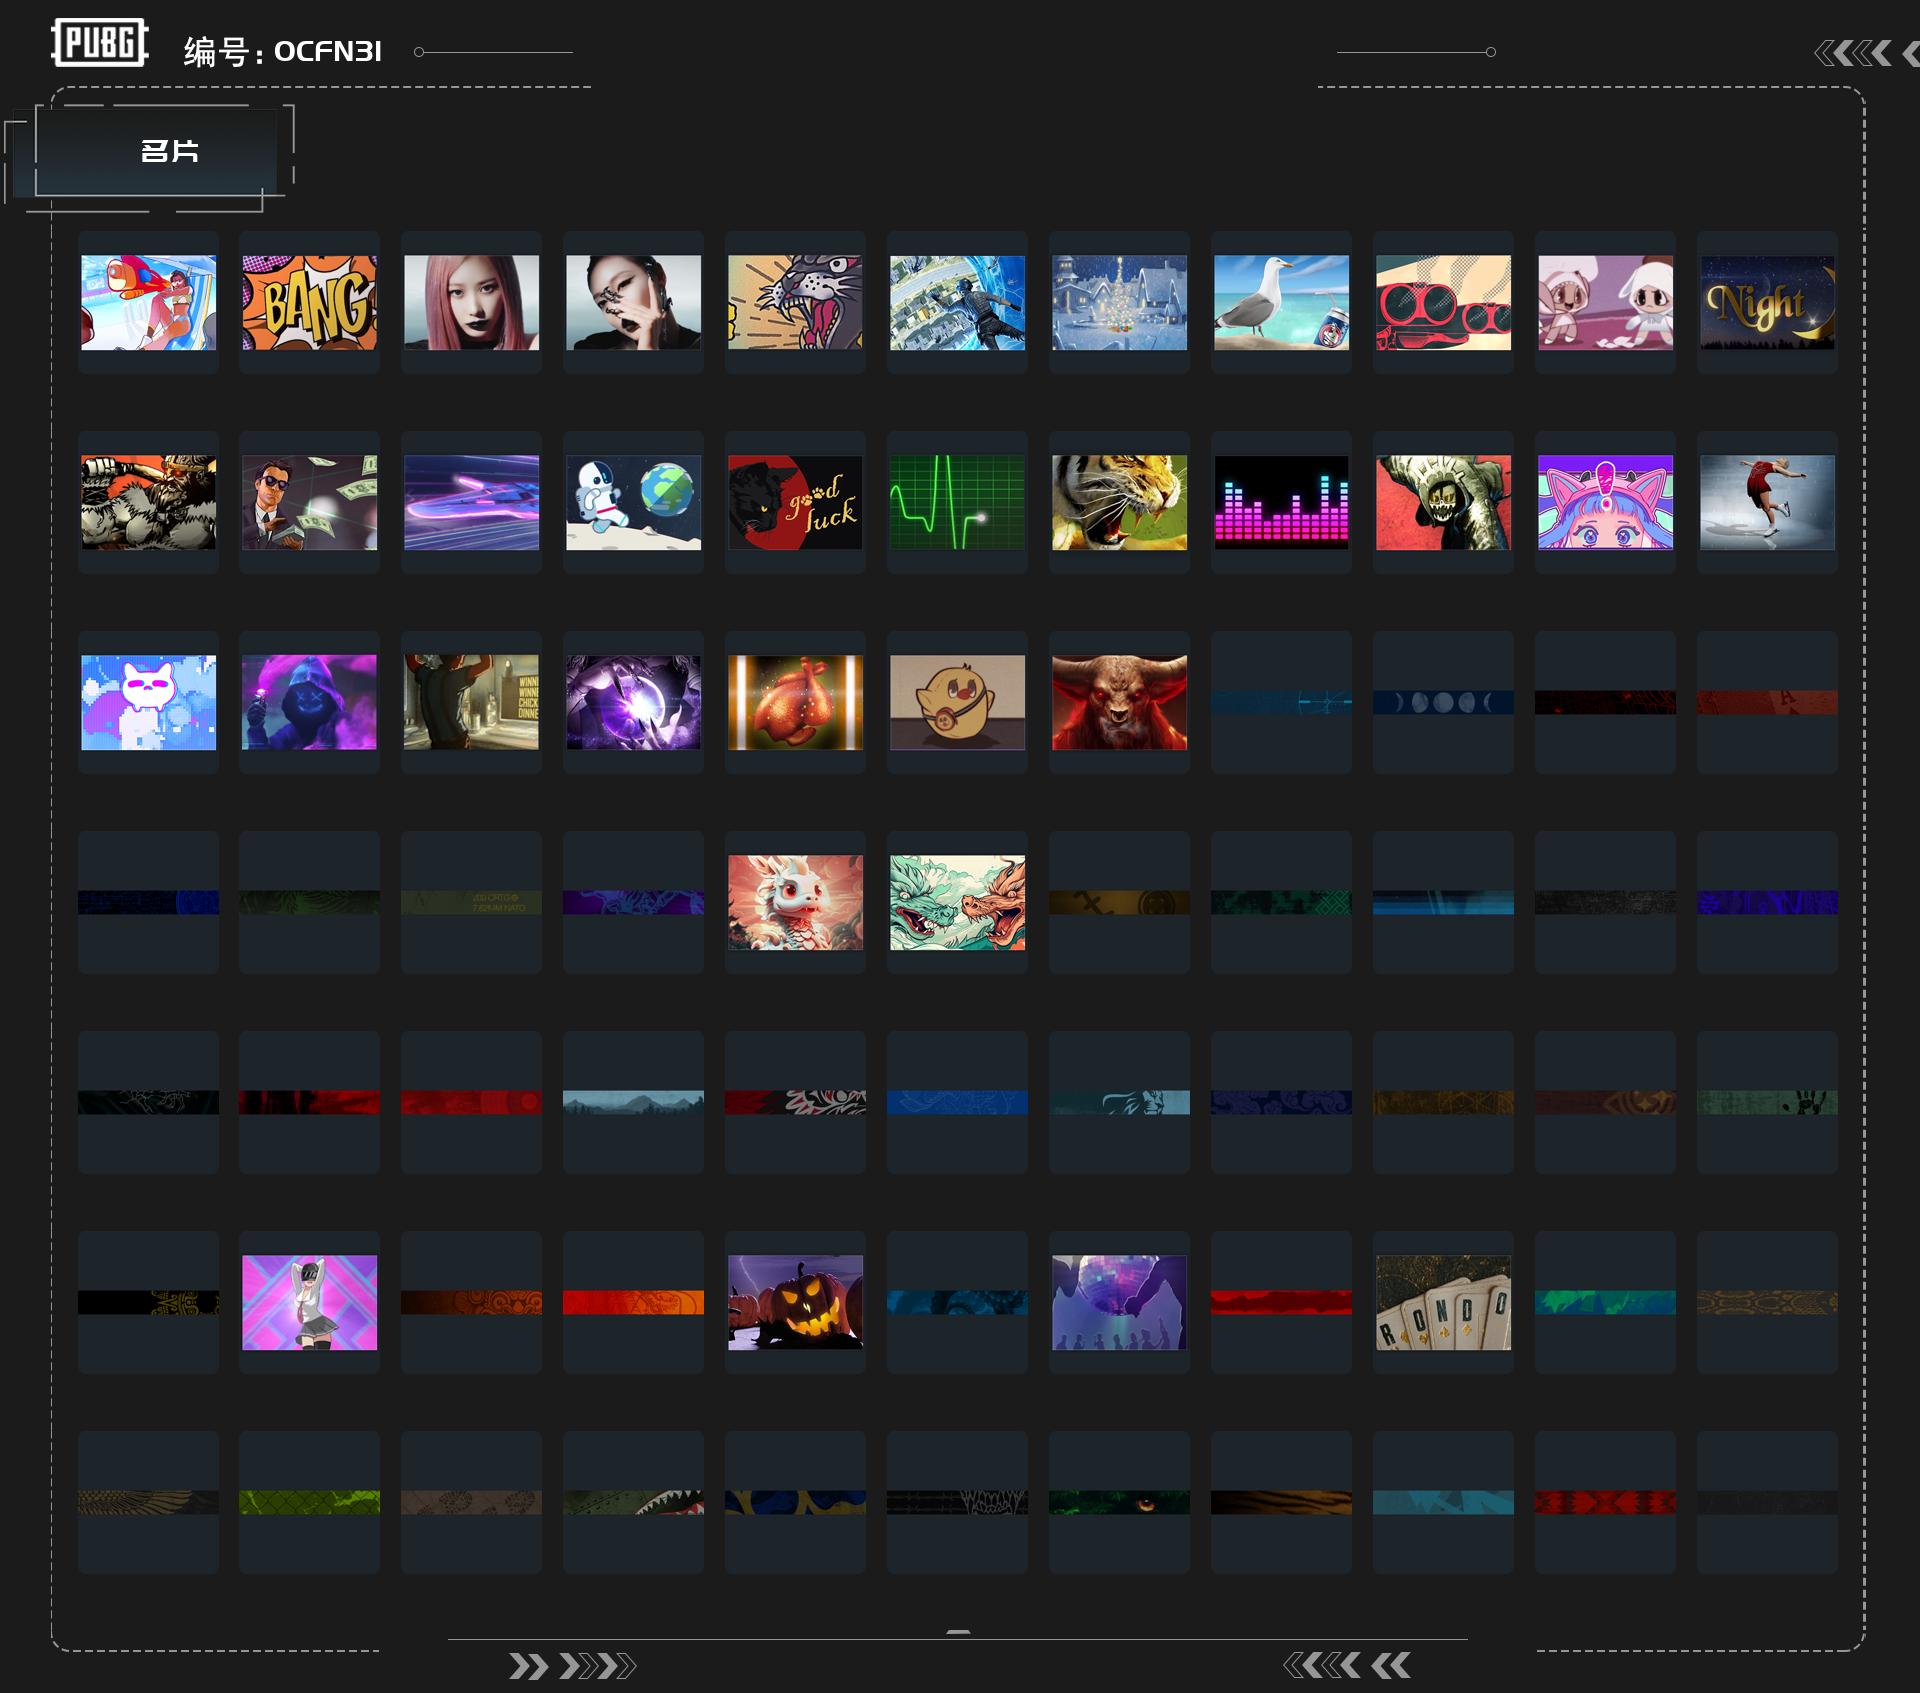The image size is (1920, 1693).
Task: Click the bottom-left right-pointing chevron arrows
Action: click(x=572, y=1666)
